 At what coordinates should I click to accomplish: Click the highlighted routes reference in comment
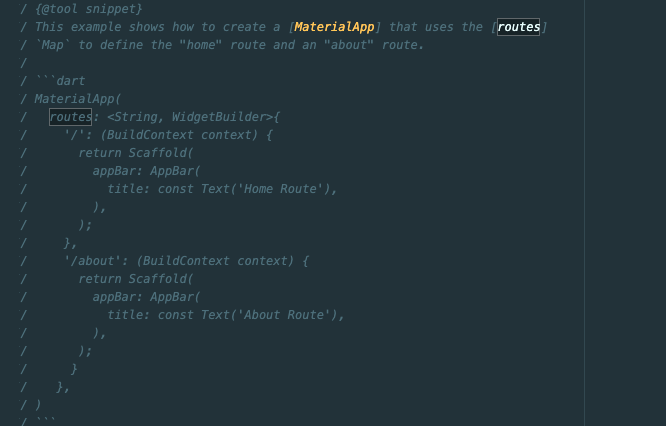tap(519, 27)
